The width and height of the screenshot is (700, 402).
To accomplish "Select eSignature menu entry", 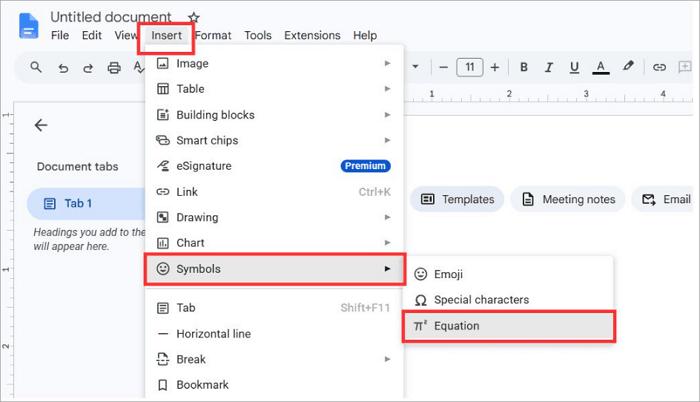I will click(x=274, y=166).
